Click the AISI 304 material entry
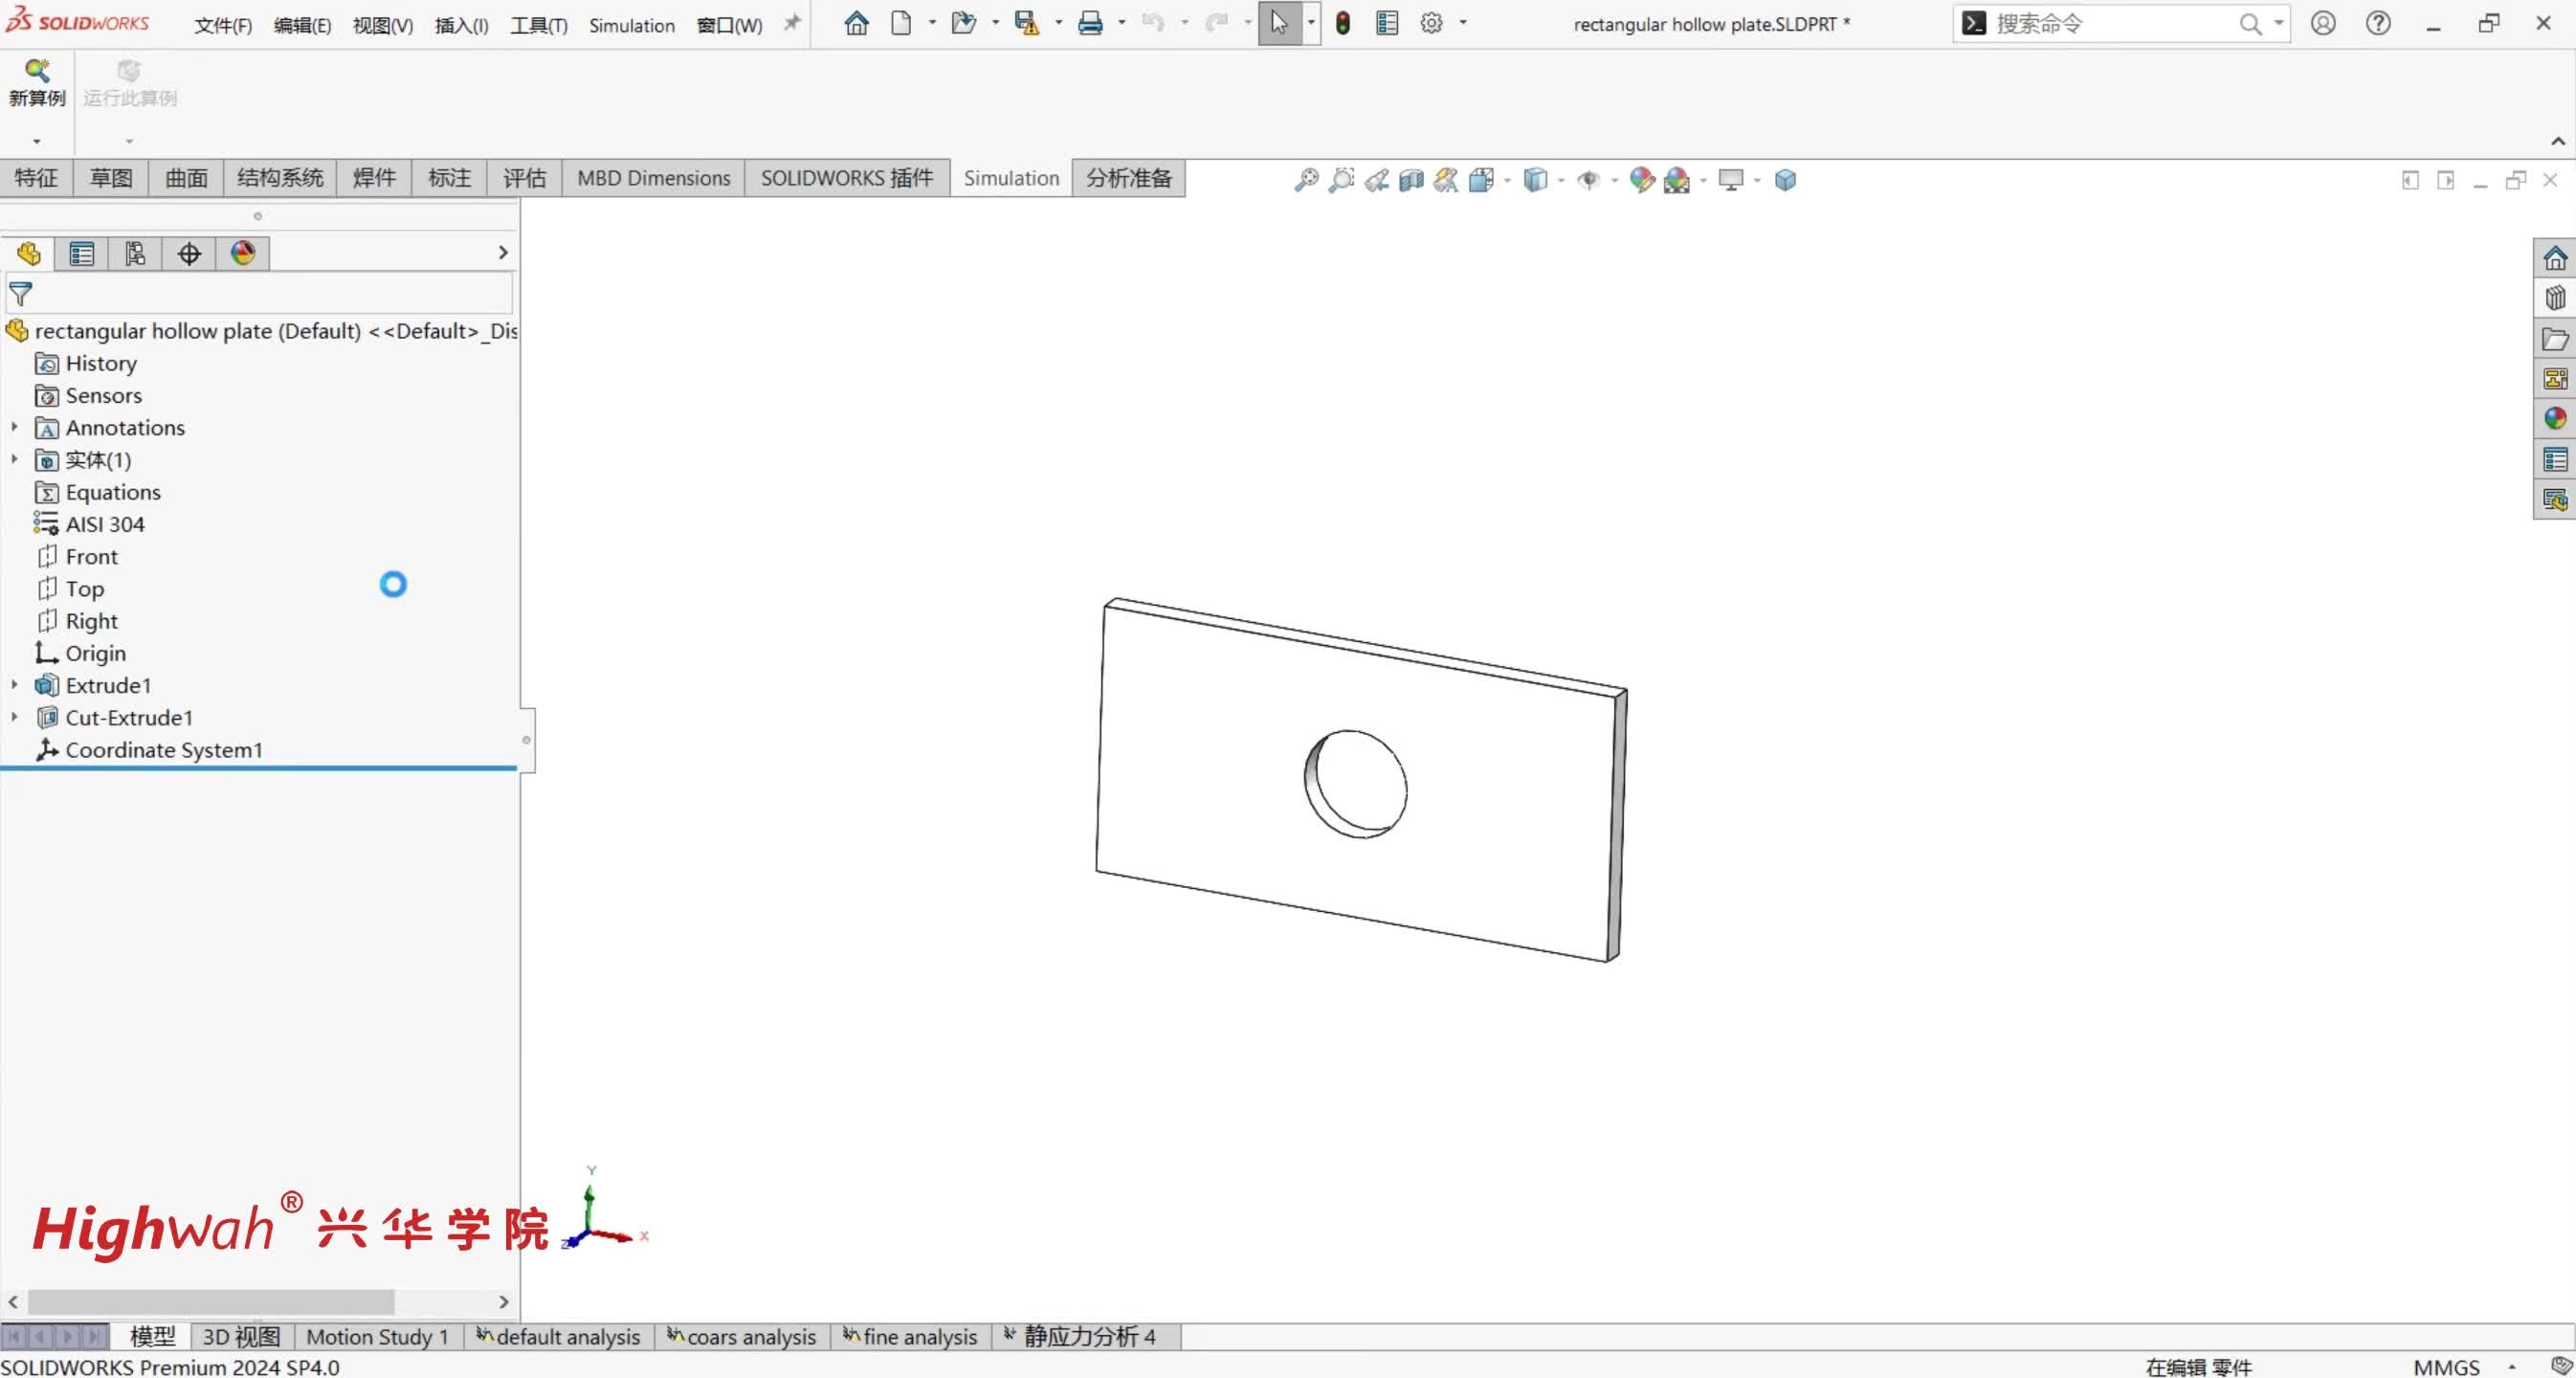Viewport: 2576px width, 1378px height. click(104, 524)
